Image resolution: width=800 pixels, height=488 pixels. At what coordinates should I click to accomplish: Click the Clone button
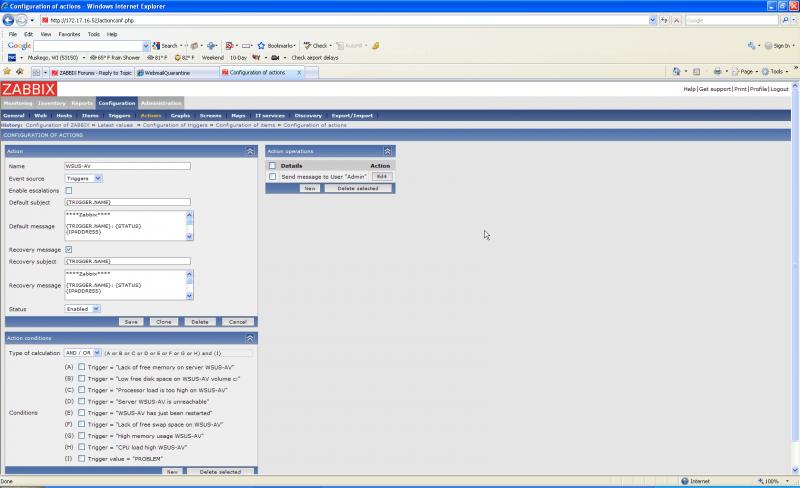click(x=164, y=322)
